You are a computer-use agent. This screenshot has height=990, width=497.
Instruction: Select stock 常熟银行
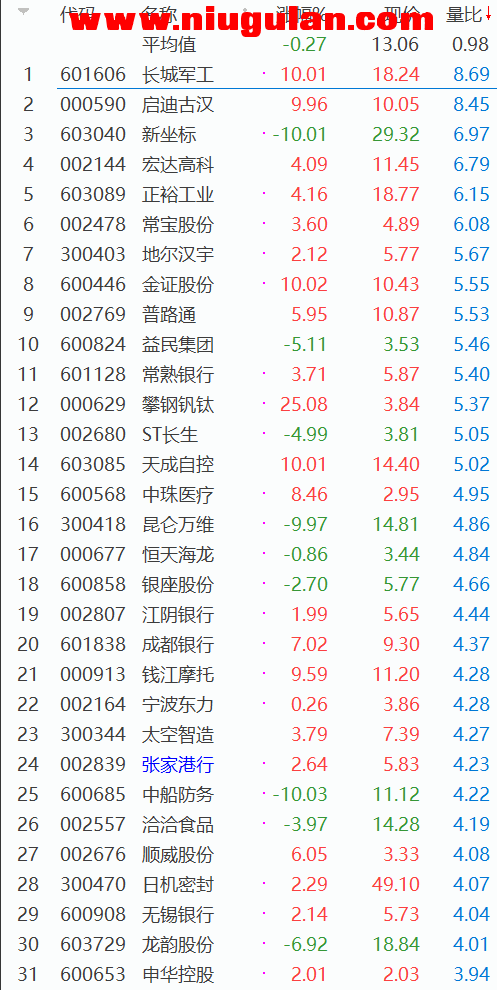178,374
